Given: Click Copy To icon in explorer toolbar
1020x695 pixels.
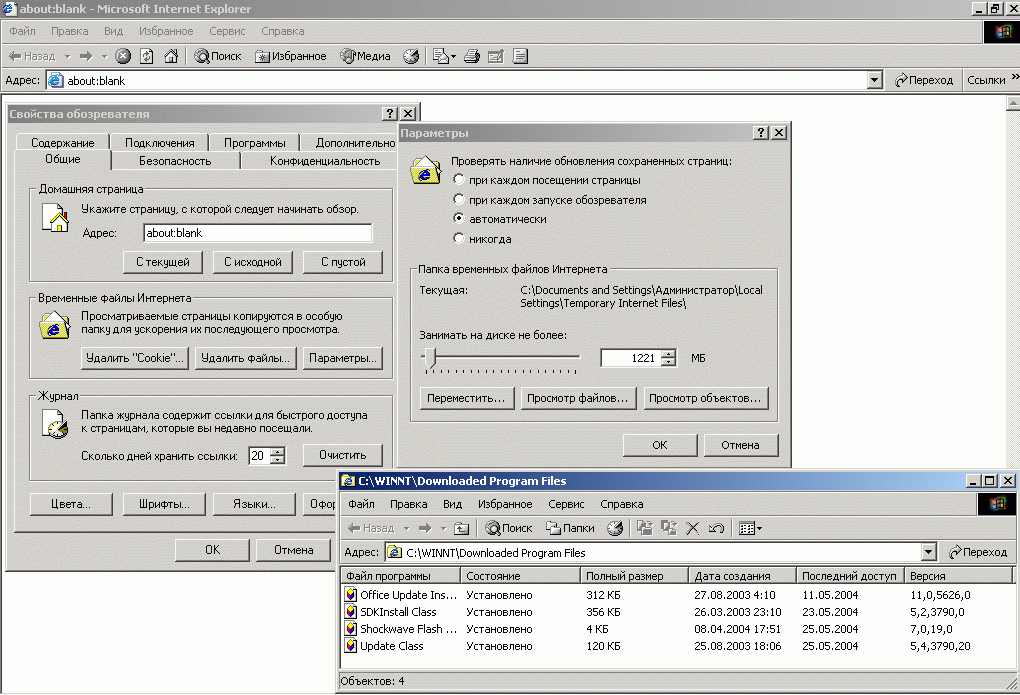Looking at the screenshot, I should pos(669,528).
